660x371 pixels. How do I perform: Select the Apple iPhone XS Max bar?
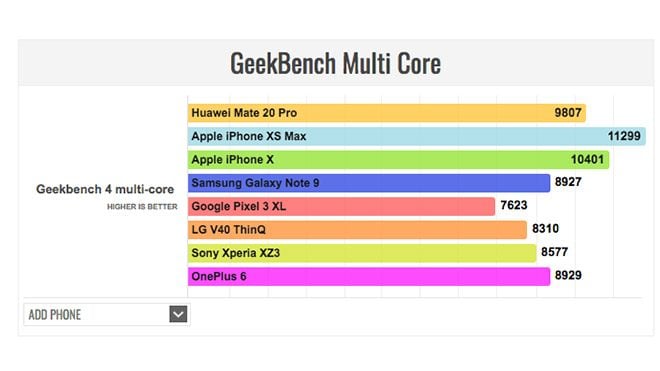[x=417, y=136]
